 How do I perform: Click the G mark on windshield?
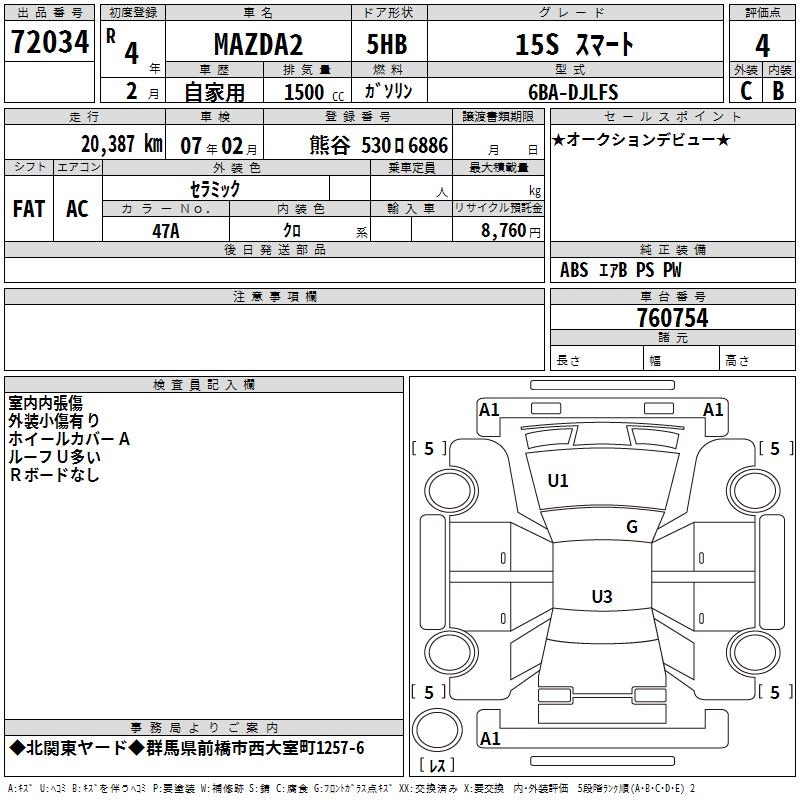click(632, 527)
